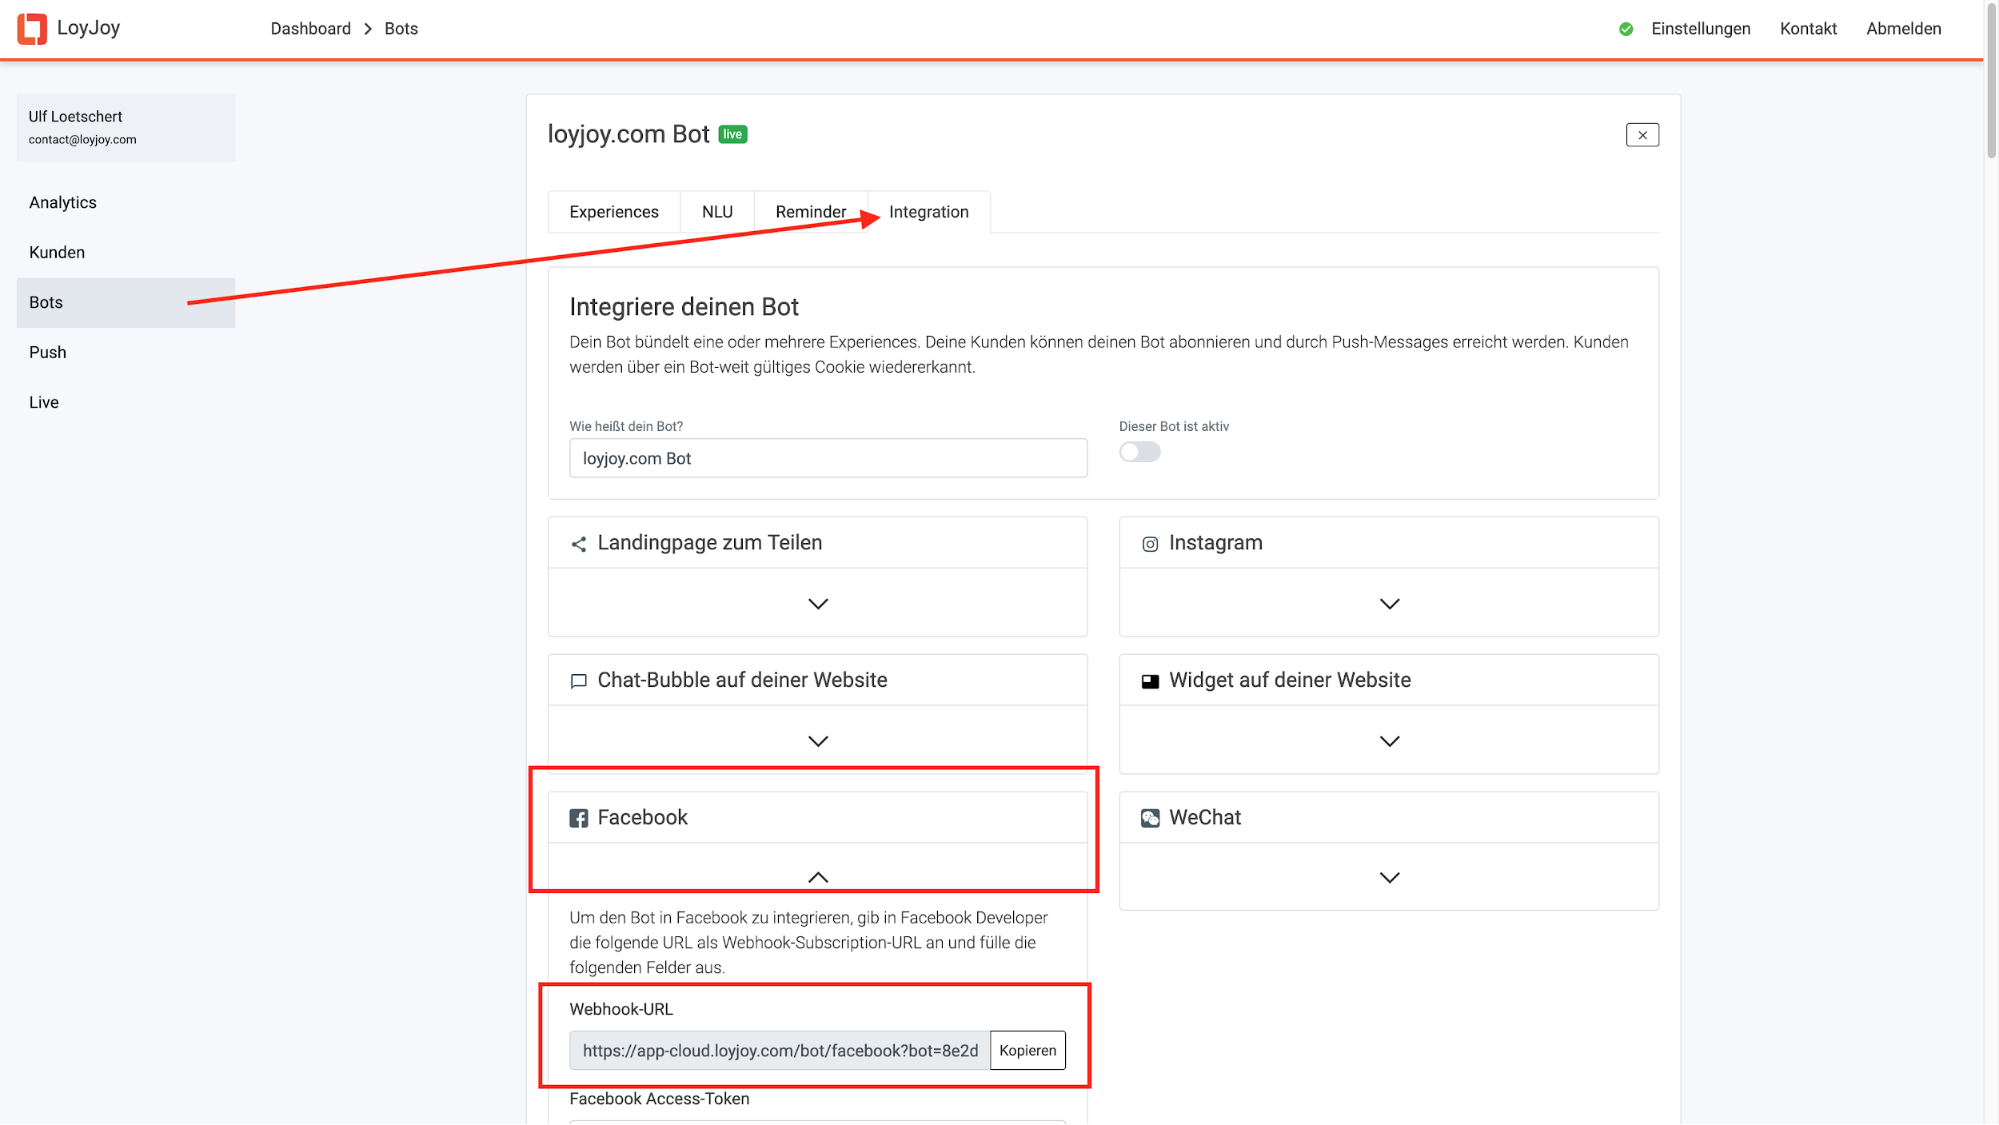Close the bot panel with the X button
Screen dimensions: 1999x1125
[1641, 135]
